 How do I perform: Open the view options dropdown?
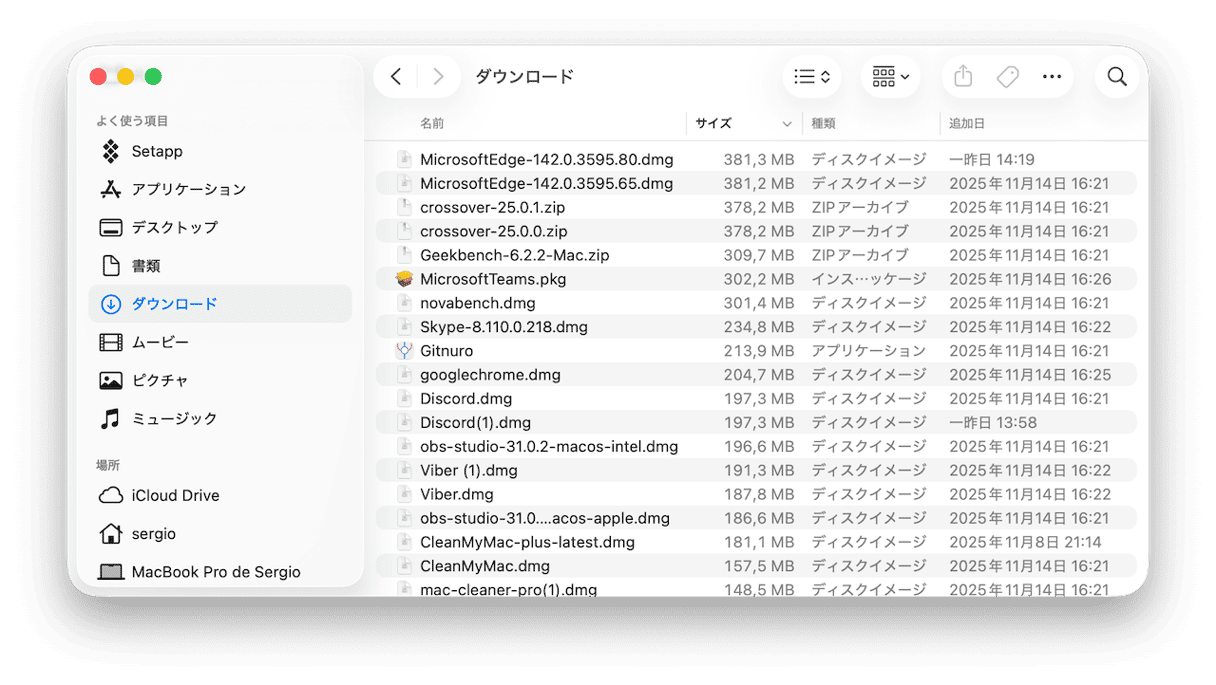coord(812,76)
